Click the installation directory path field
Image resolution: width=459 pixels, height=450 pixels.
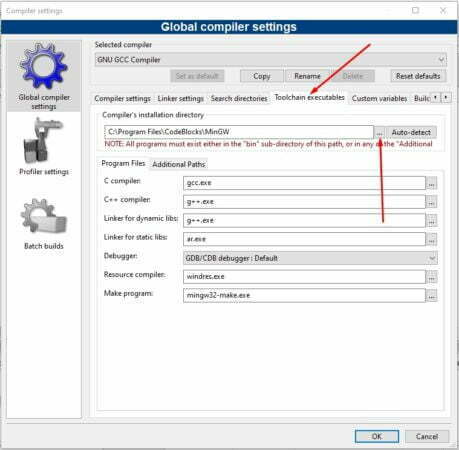pos(239,132)
